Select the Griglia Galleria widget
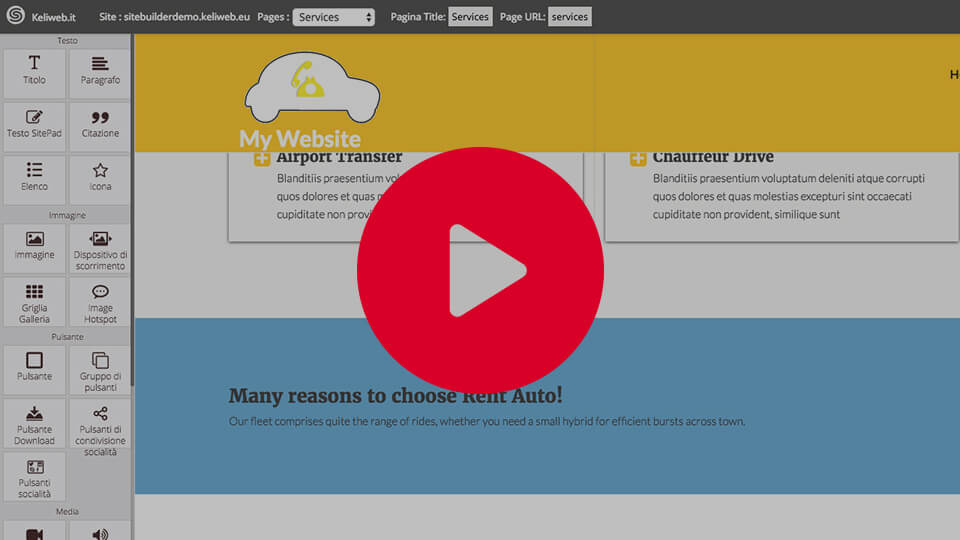The width and height of the screenshot is (960, 540). 34,300
